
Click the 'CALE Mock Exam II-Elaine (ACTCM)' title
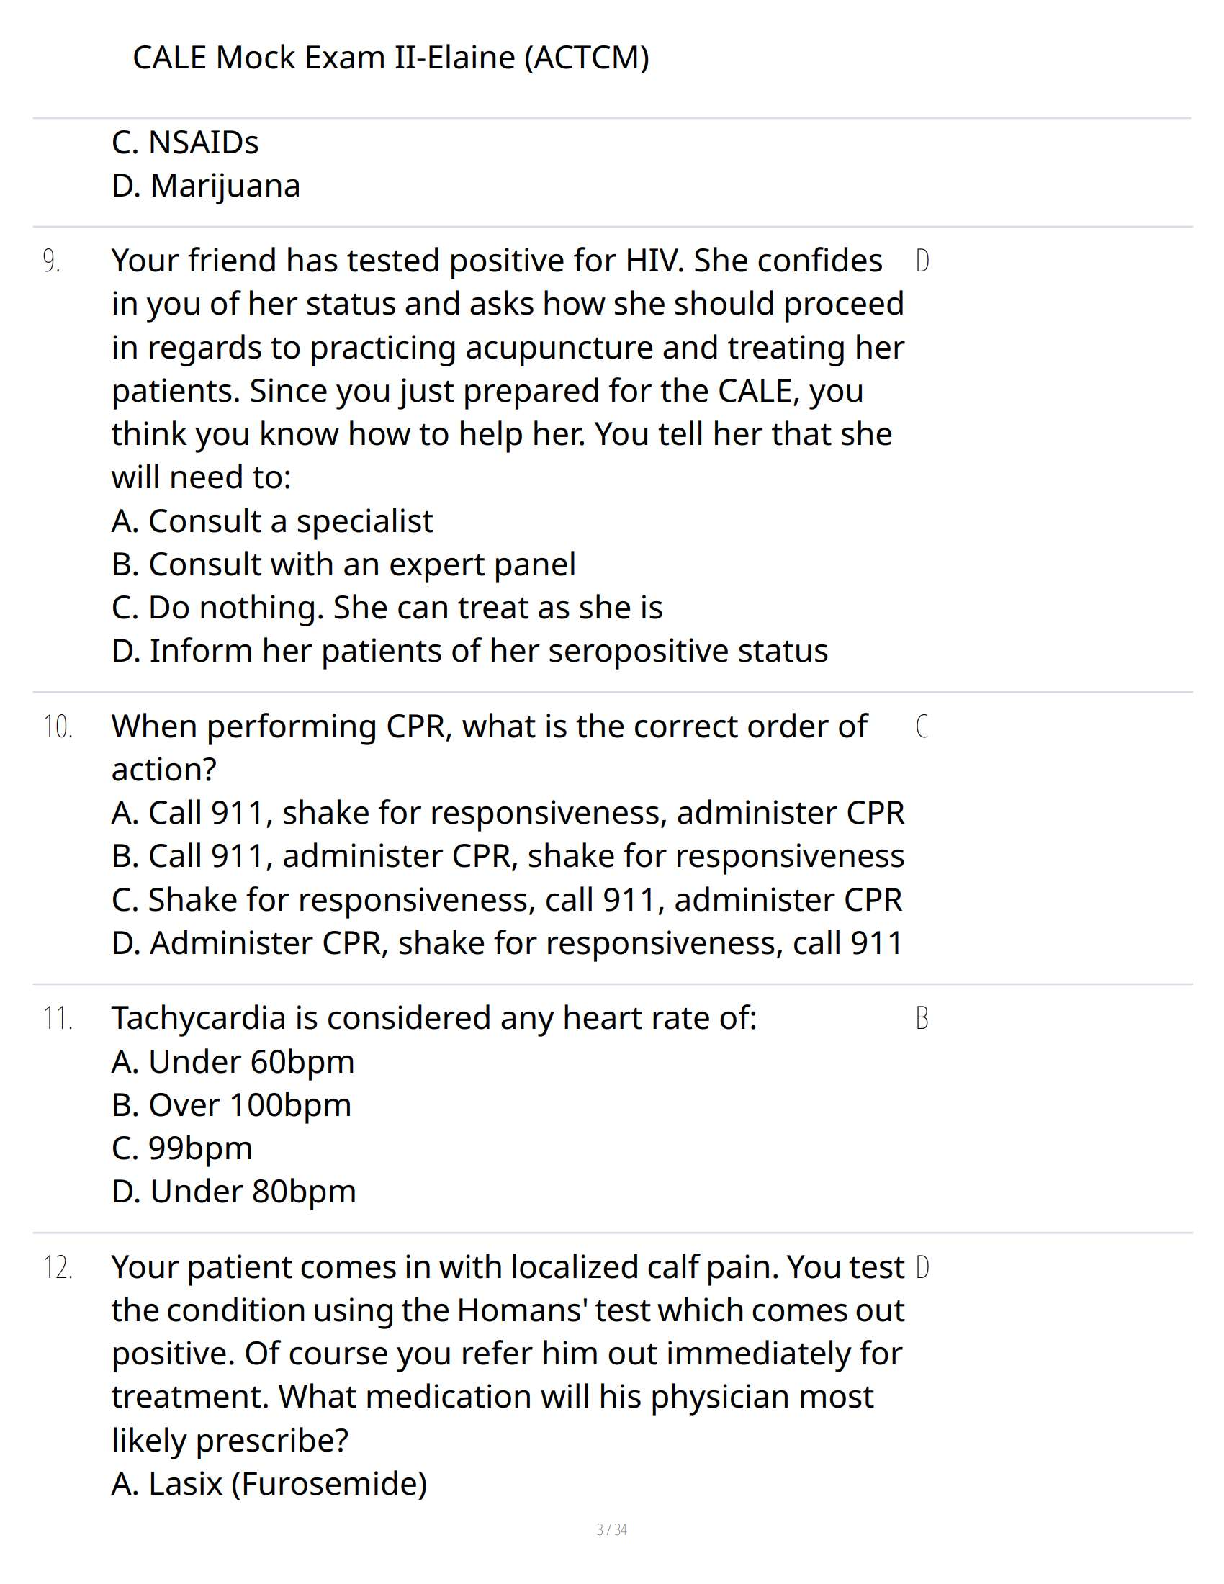390,57
